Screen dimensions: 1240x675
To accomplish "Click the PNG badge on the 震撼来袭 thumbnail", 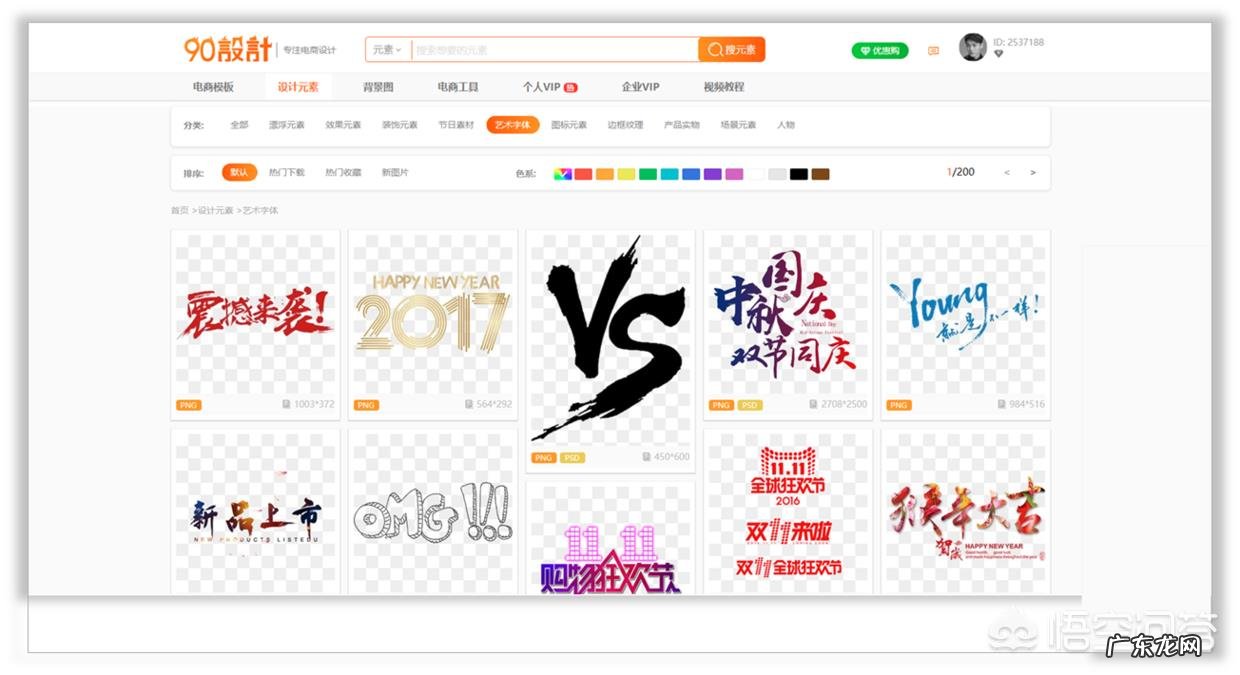I will pos(188,405).
